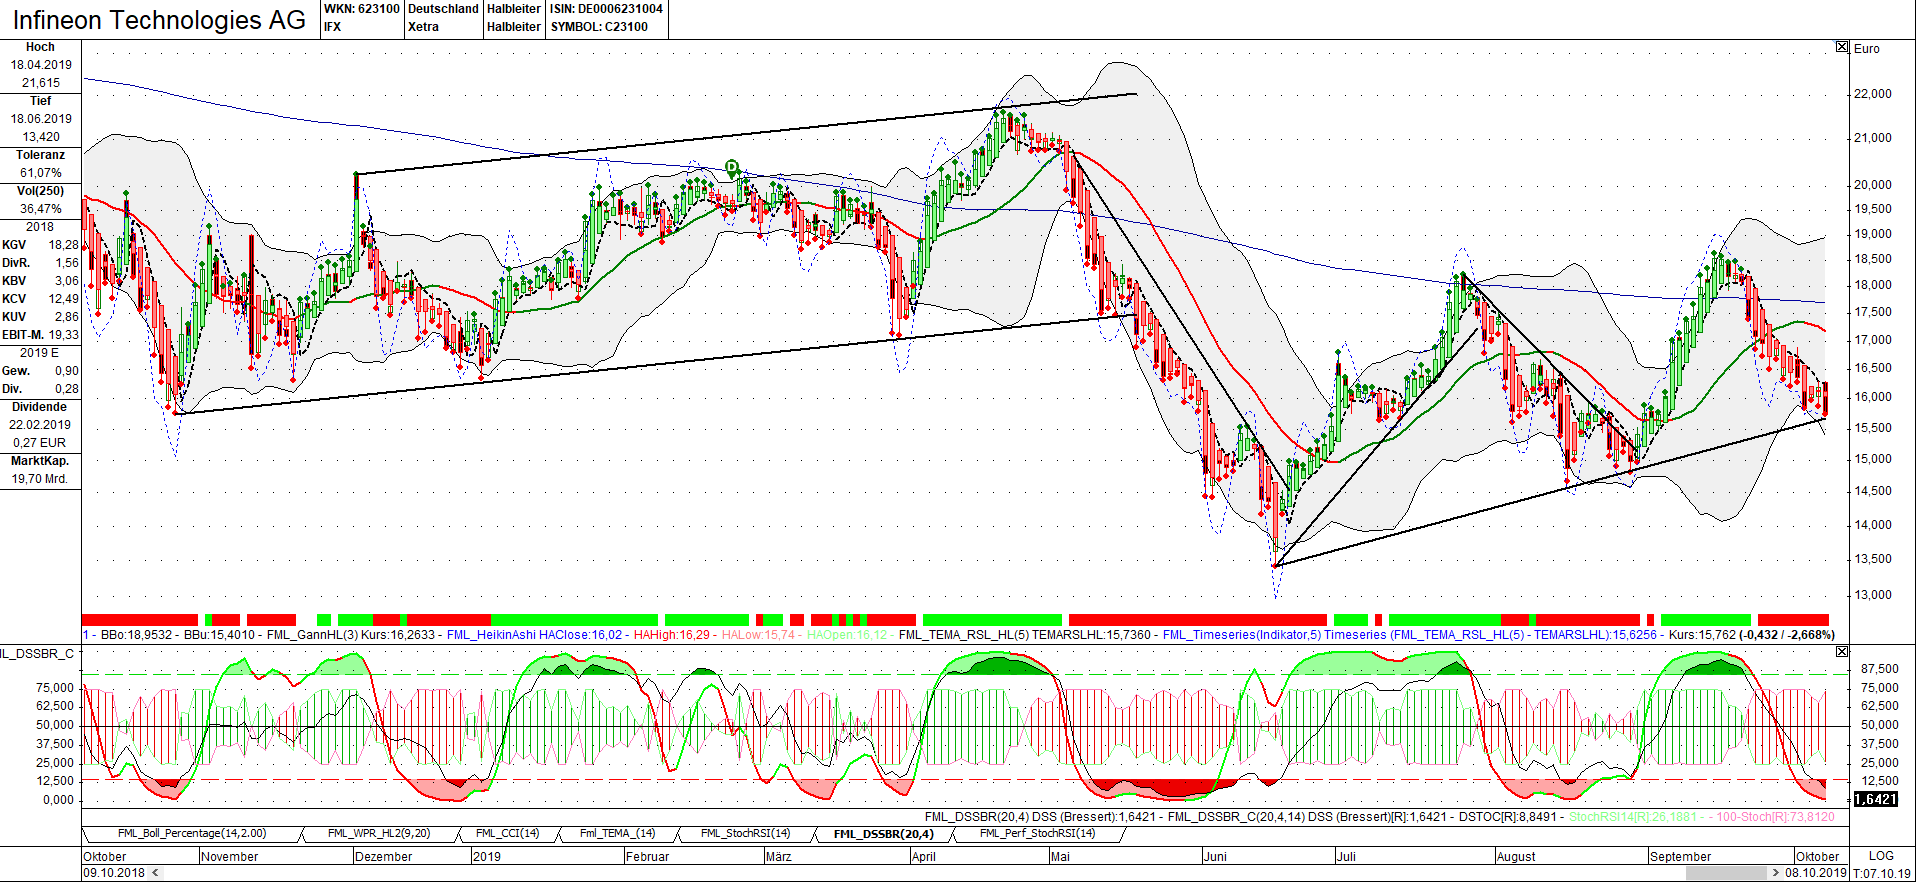1916x882 pixels.
Task: Select the FML_CCI(14) indicator tab
Action: (507, 833)
